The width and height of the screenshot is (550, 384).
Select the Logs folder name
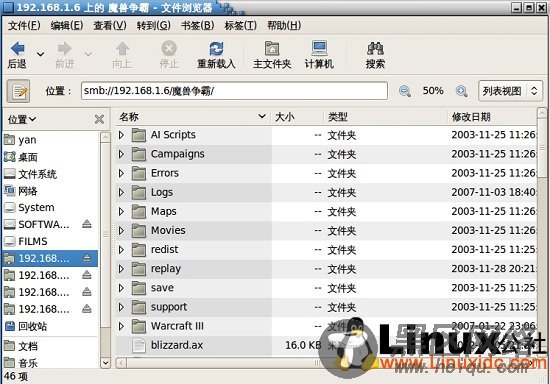pos(162,193)
